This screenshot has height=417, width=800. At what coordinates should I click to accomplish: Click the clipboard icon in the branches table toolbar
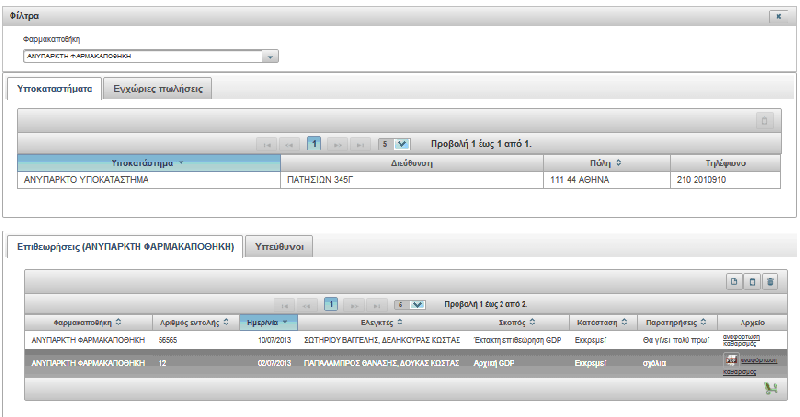pos(764,121)
